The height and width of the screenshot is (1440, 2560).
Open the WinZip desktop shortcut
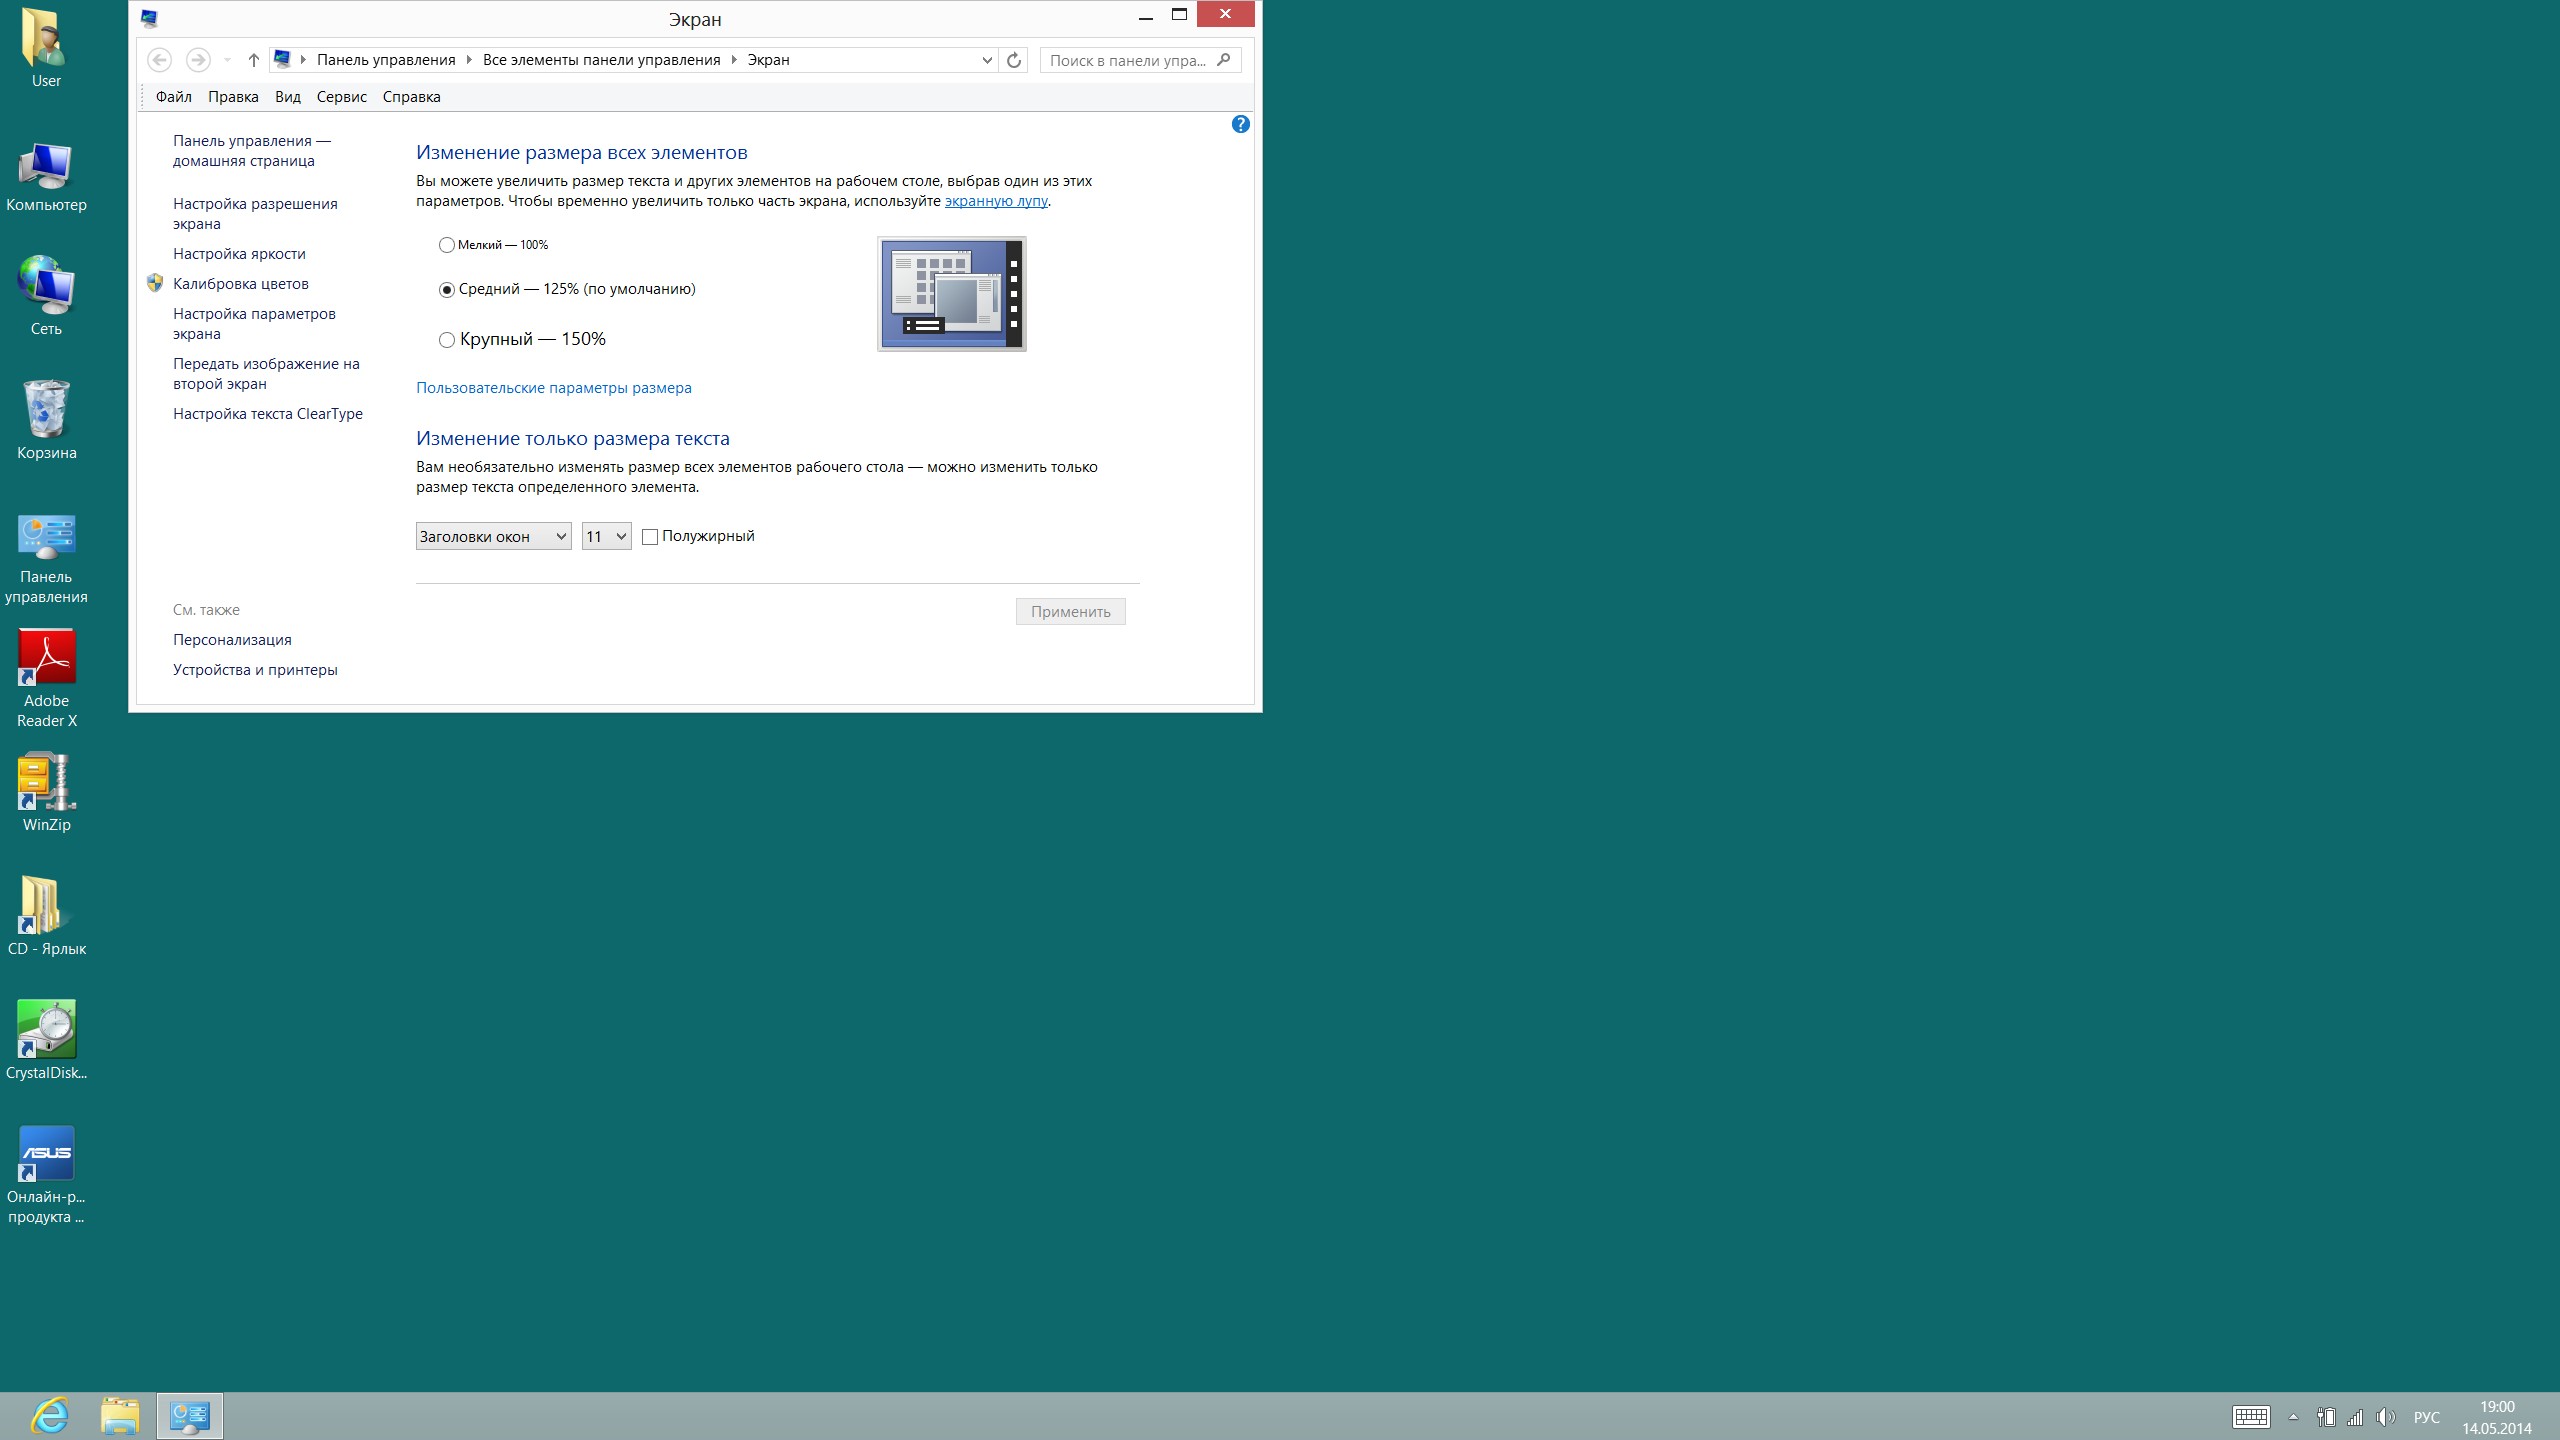point(46,782)
